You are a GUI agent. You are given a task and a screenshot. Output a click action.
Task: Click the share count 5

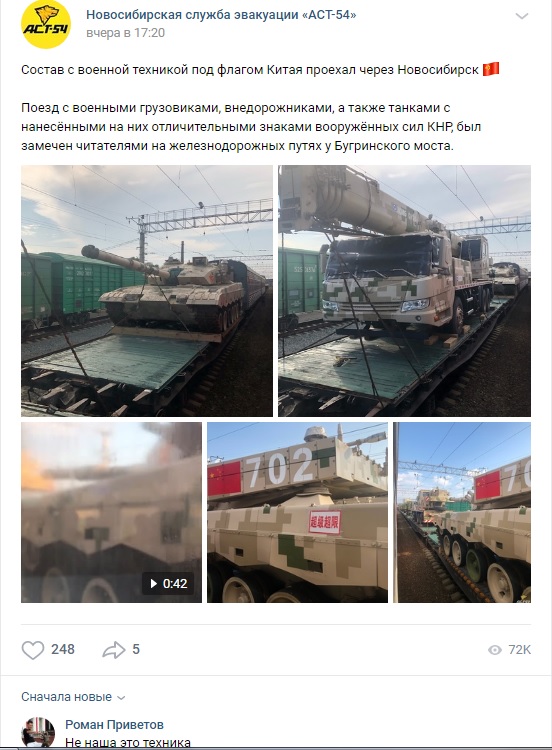(136, 649)
